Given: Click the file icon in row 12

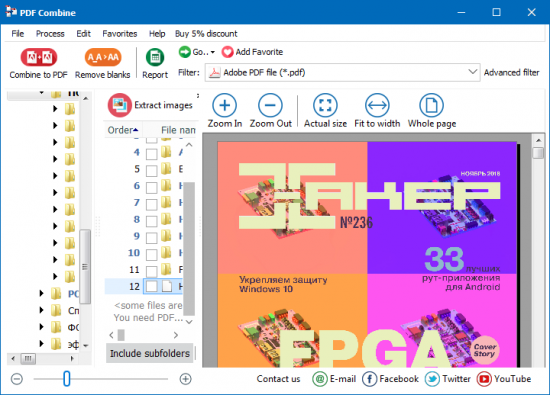Looking at the screenshot, I should pyautogui.click(x=167, y=286).
